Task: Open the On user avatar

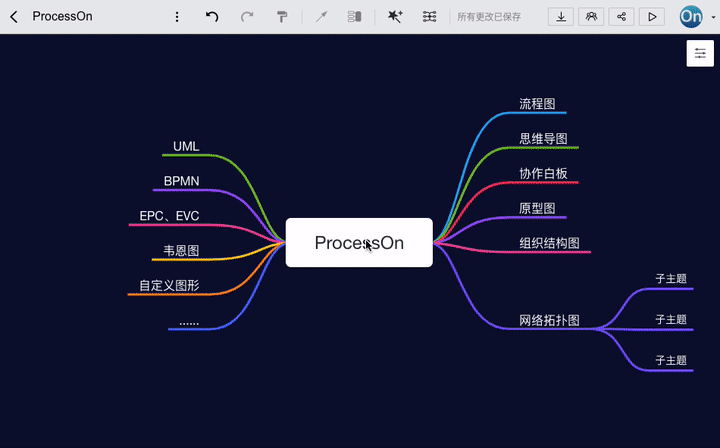Action: point(691,17)
